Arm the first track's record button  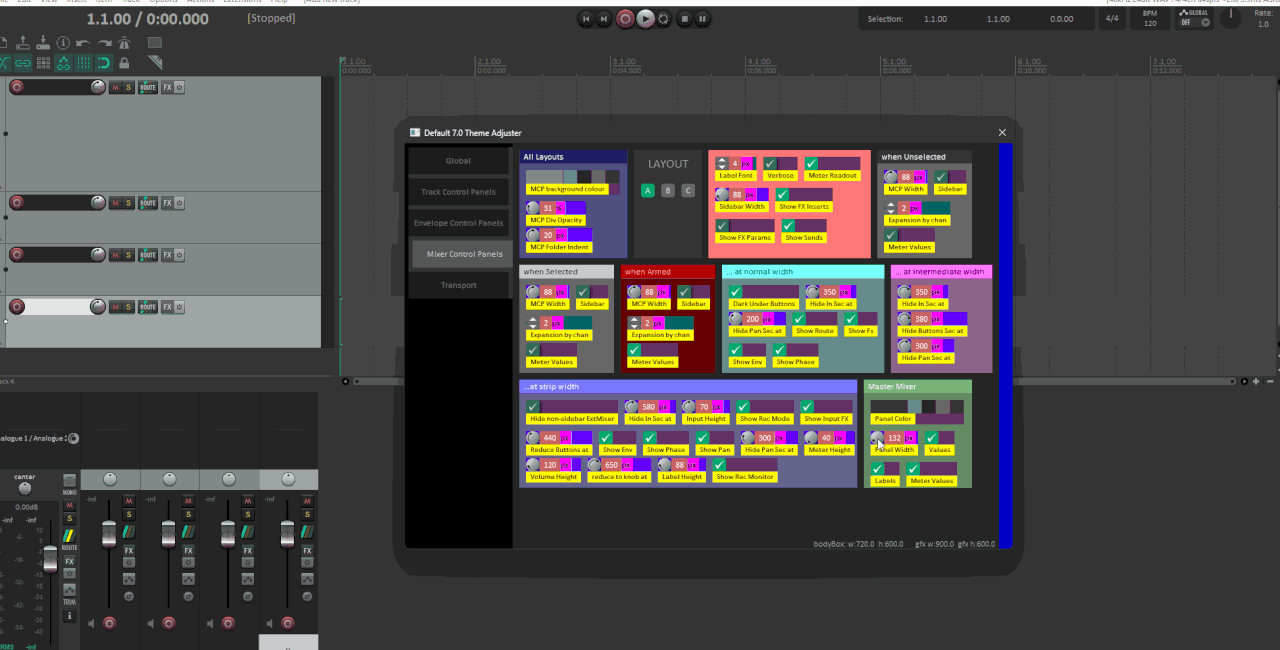[x=16, y=87]
